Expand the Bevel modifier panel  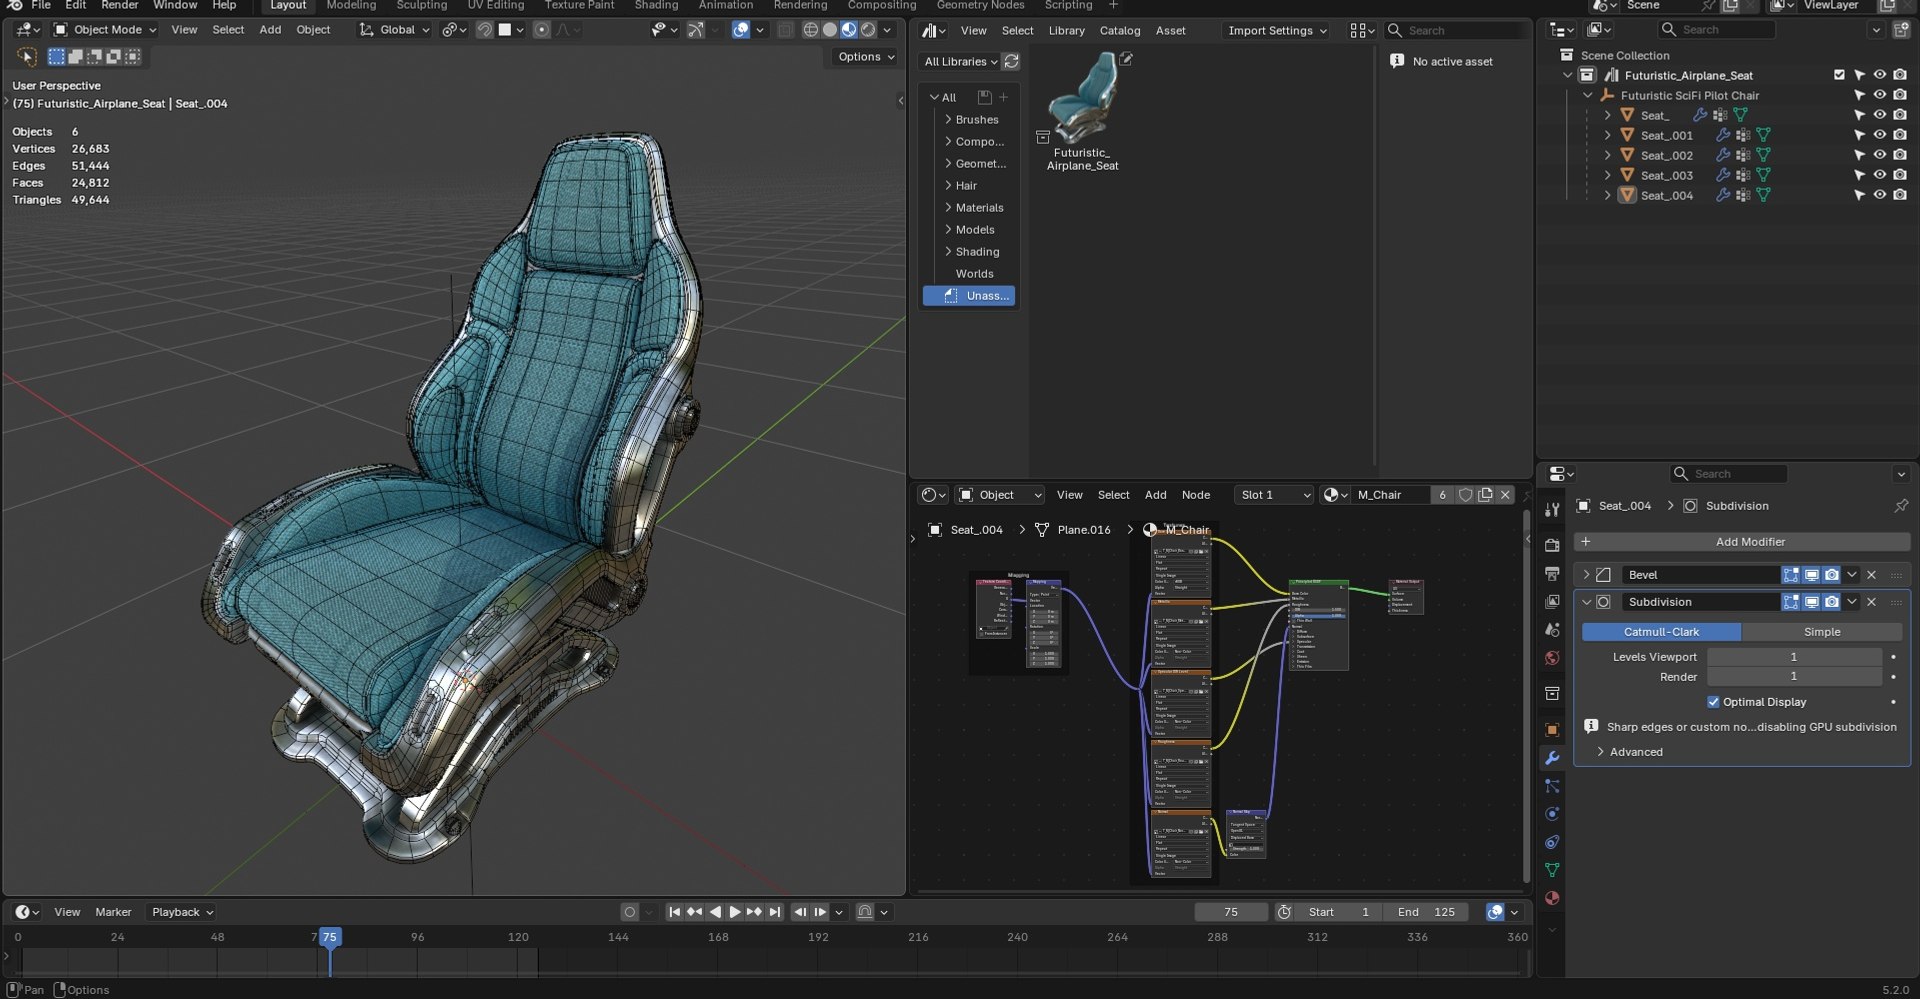(x=1586, y=574)
